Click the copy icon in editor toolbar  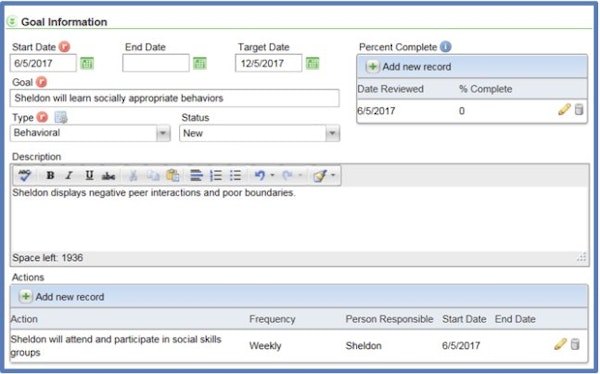tap(153, 176)
